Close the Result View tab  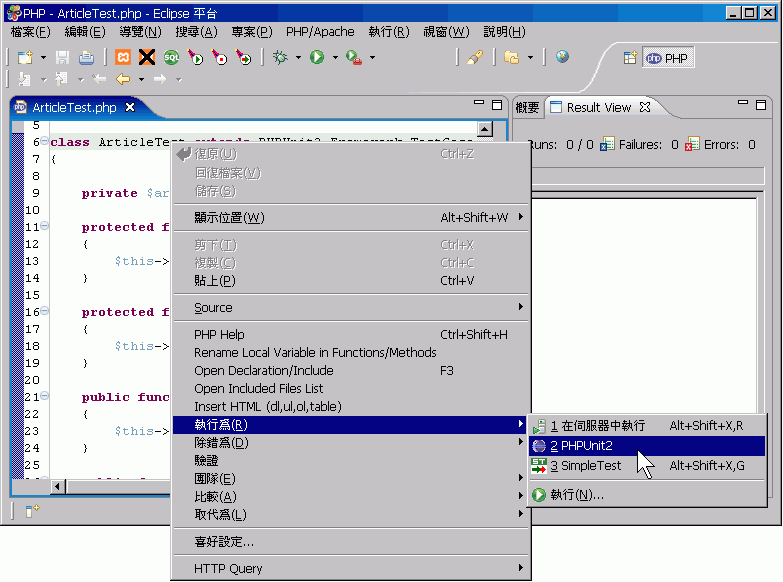click(x=645, y=107)
